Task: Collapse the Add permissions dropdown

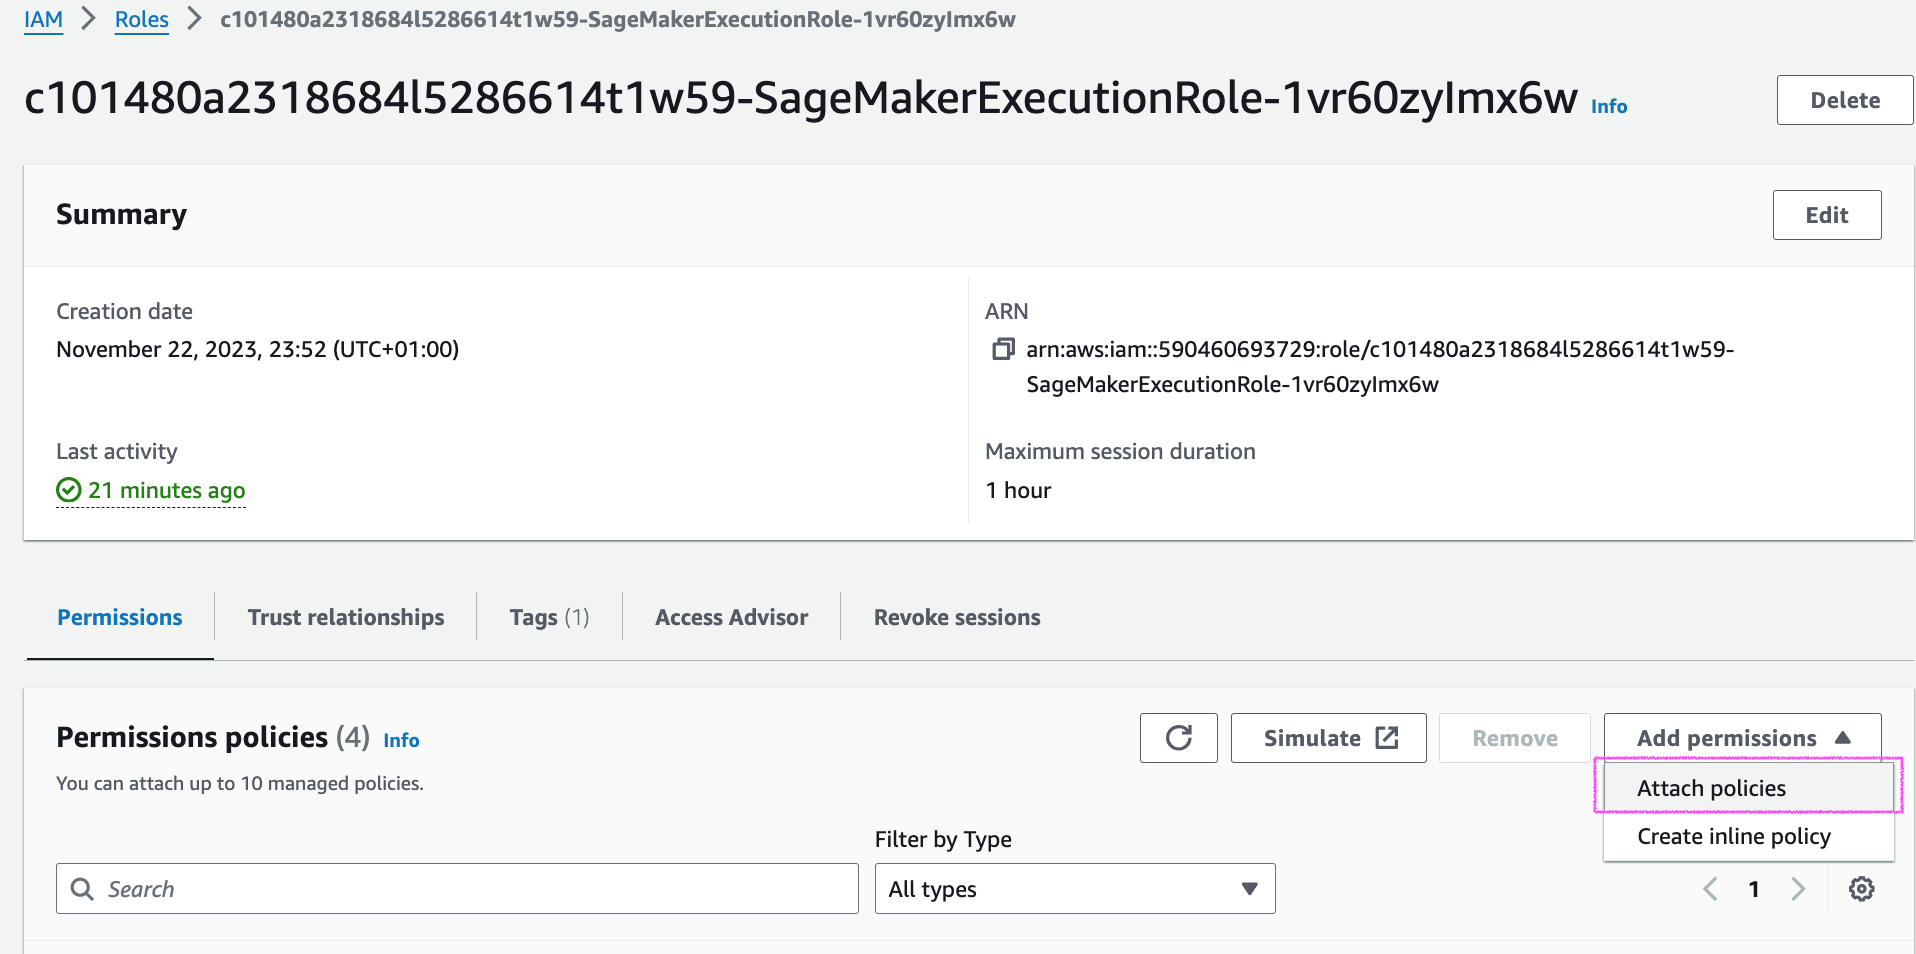Action: [x=1742, y=738]
